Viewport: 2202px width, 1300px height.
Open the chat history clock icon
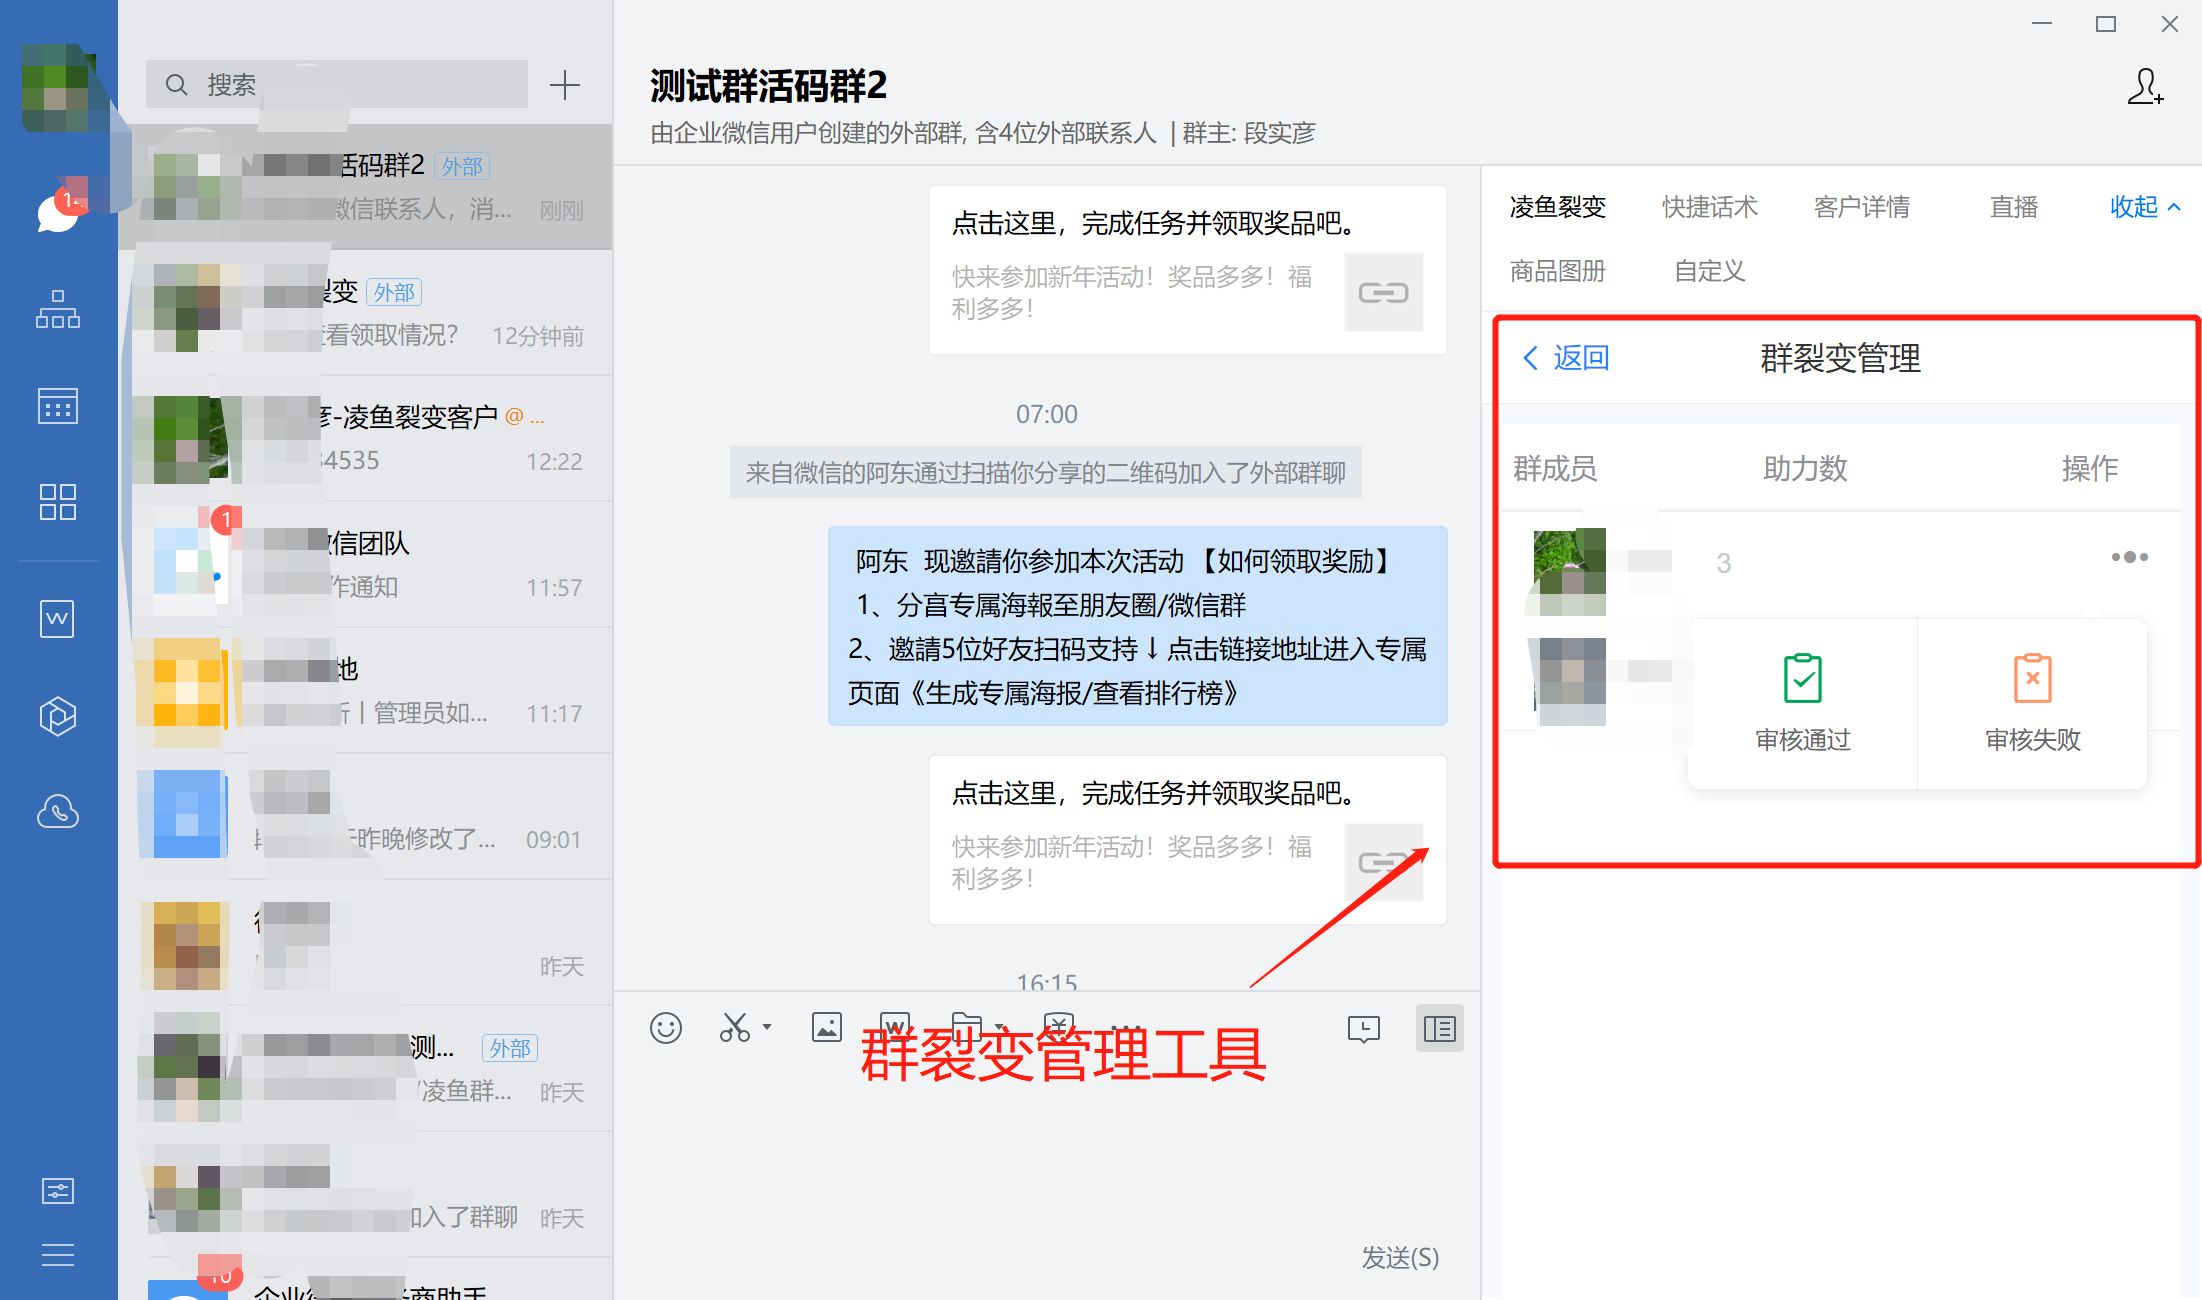1363,1029
